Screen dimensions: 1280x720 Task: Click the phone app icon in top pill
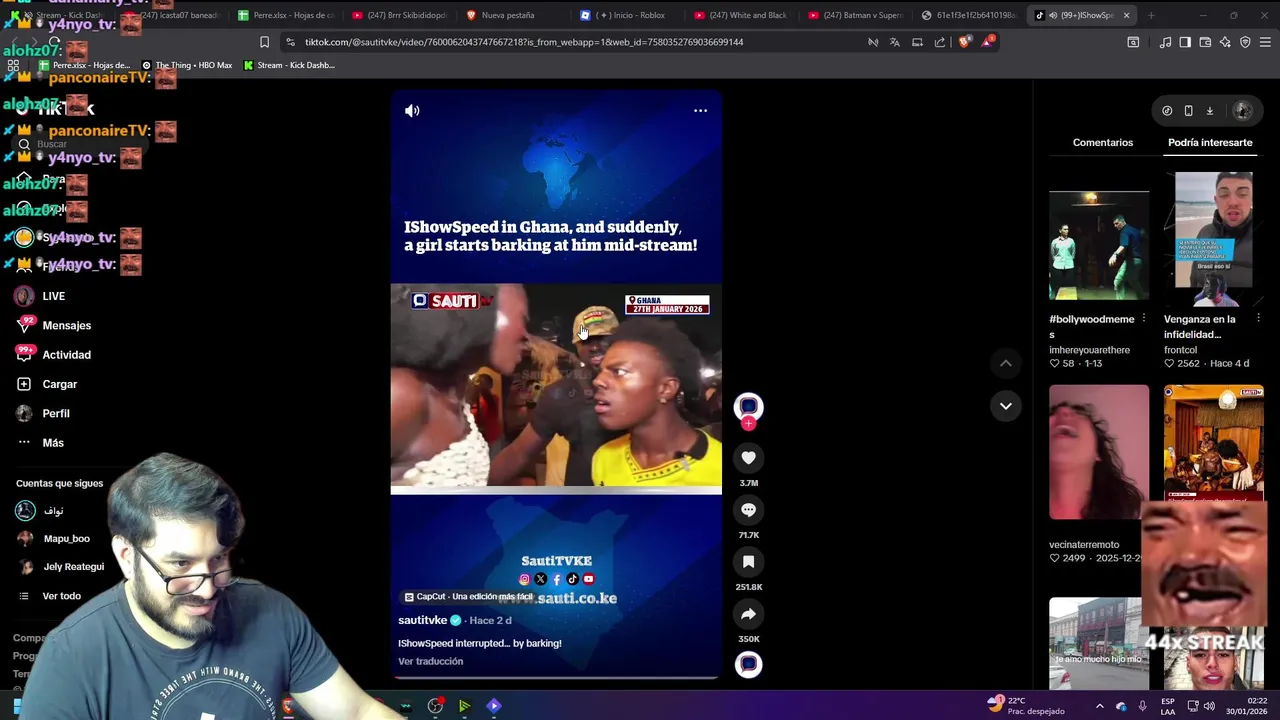pyautogui.click(x=1188, y=111)
